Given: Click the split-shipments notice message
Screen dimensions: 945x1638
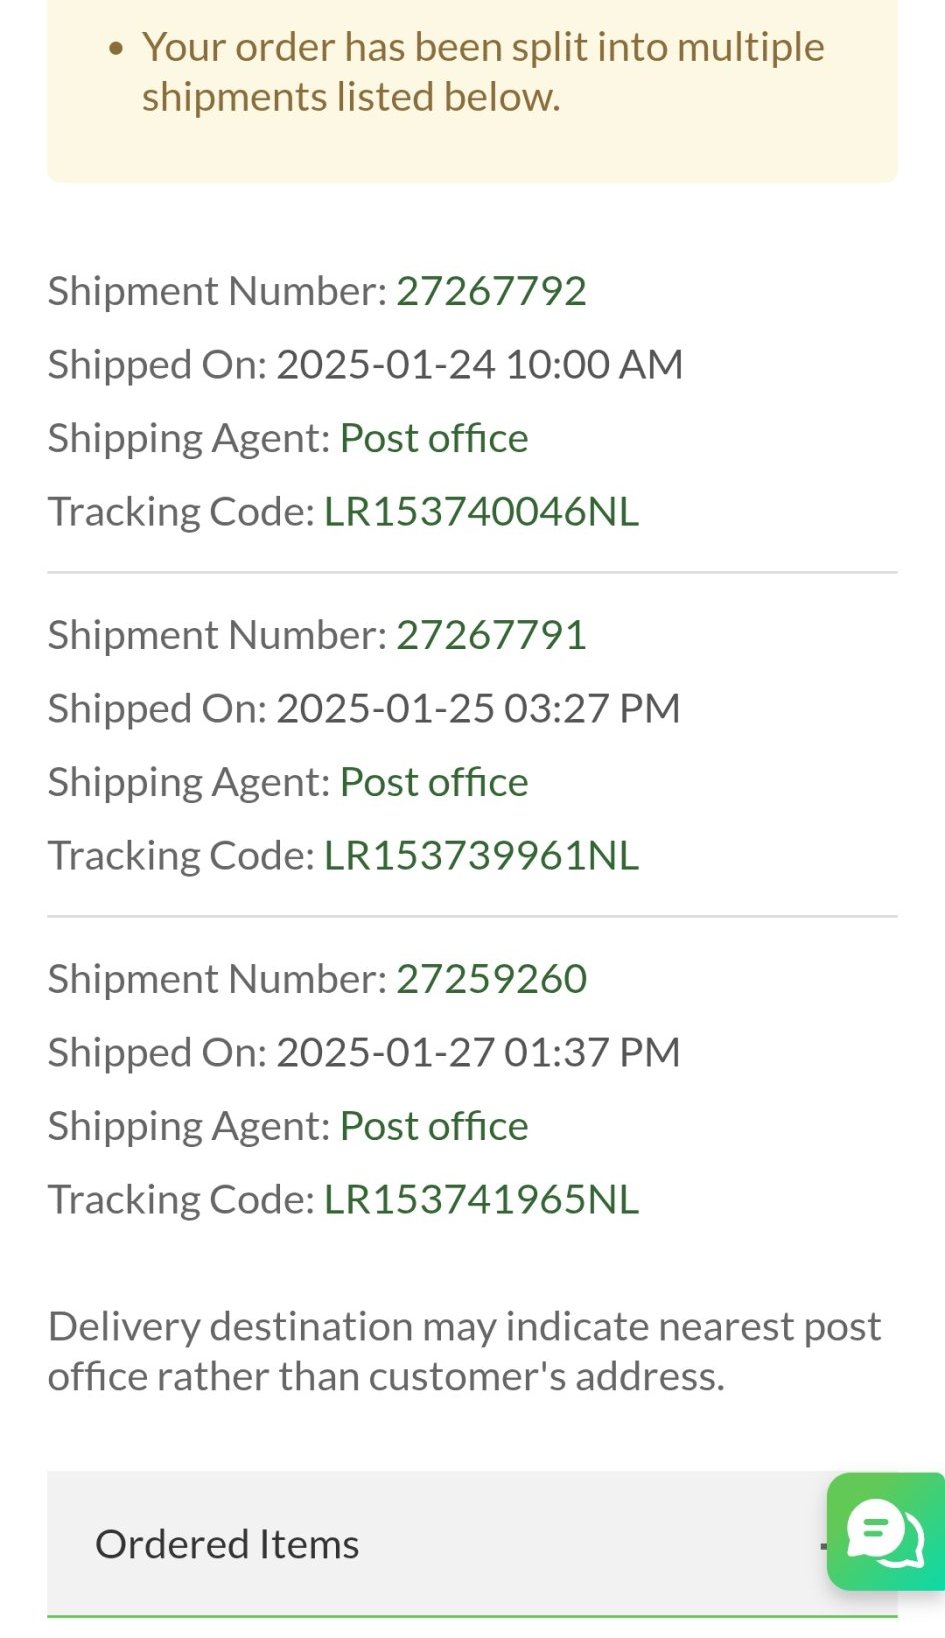Looking at the screenshot, I should pyautogui.click(x=482, y=72).
